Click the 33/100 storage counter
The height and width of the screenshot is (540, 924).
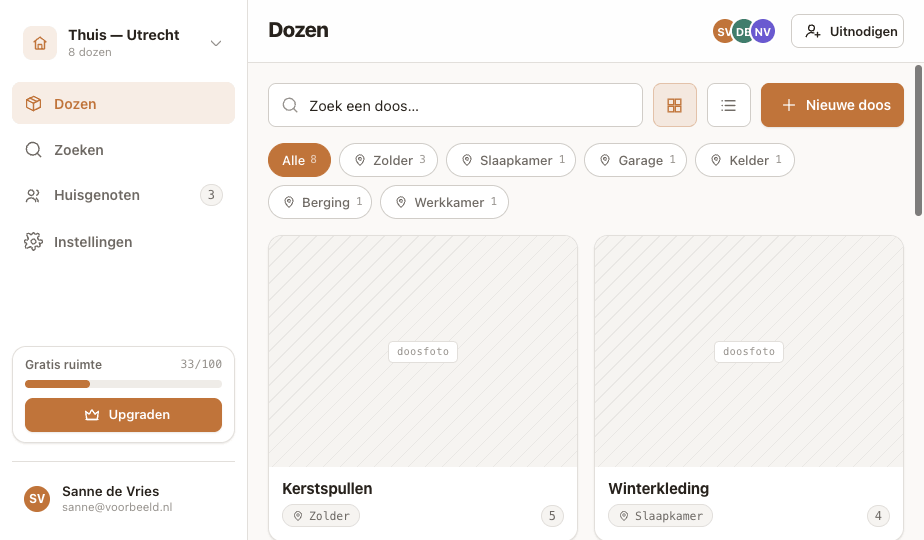pyautogui.click(x=201, y=364)
